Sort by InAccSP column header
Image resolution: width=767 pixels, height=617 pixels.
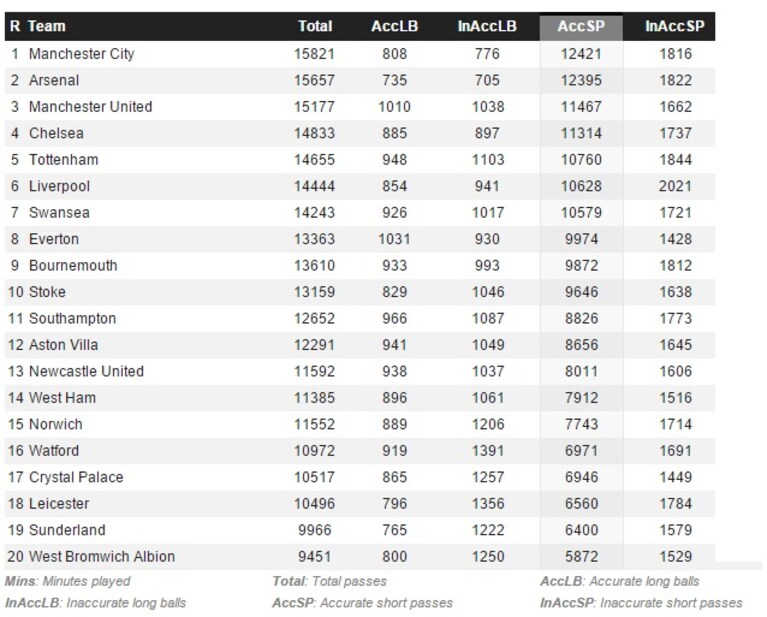tap(675, 26)
